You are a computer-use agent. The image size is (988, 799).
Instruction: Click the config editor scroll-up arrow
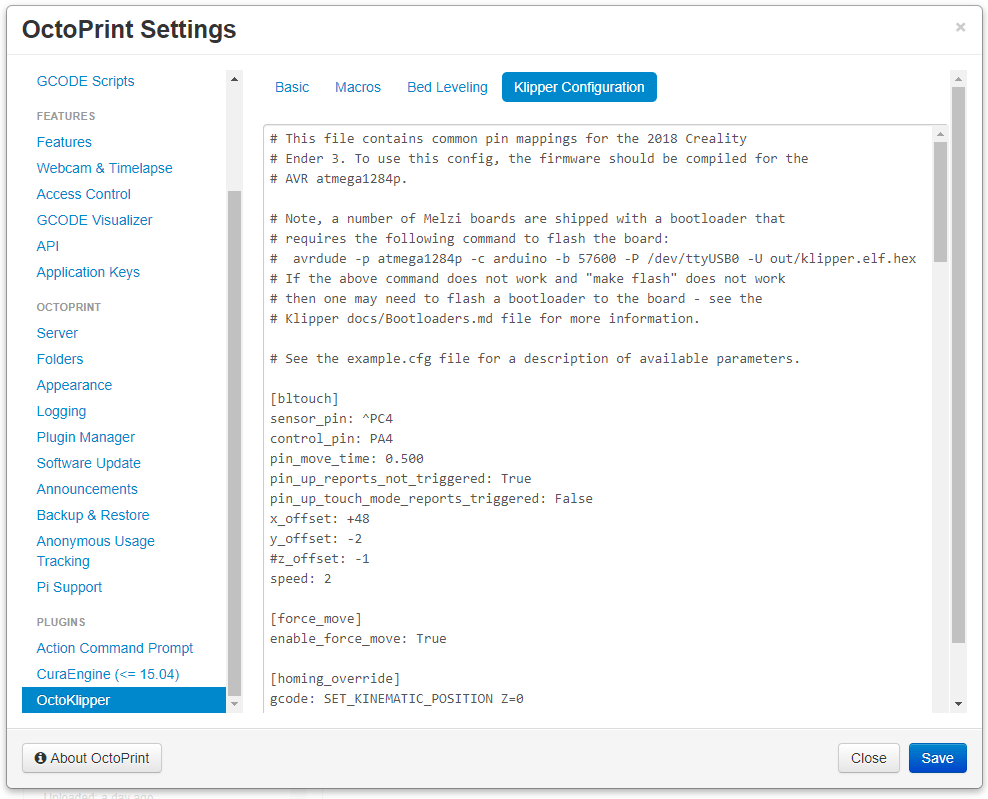[x=940, y=134]
